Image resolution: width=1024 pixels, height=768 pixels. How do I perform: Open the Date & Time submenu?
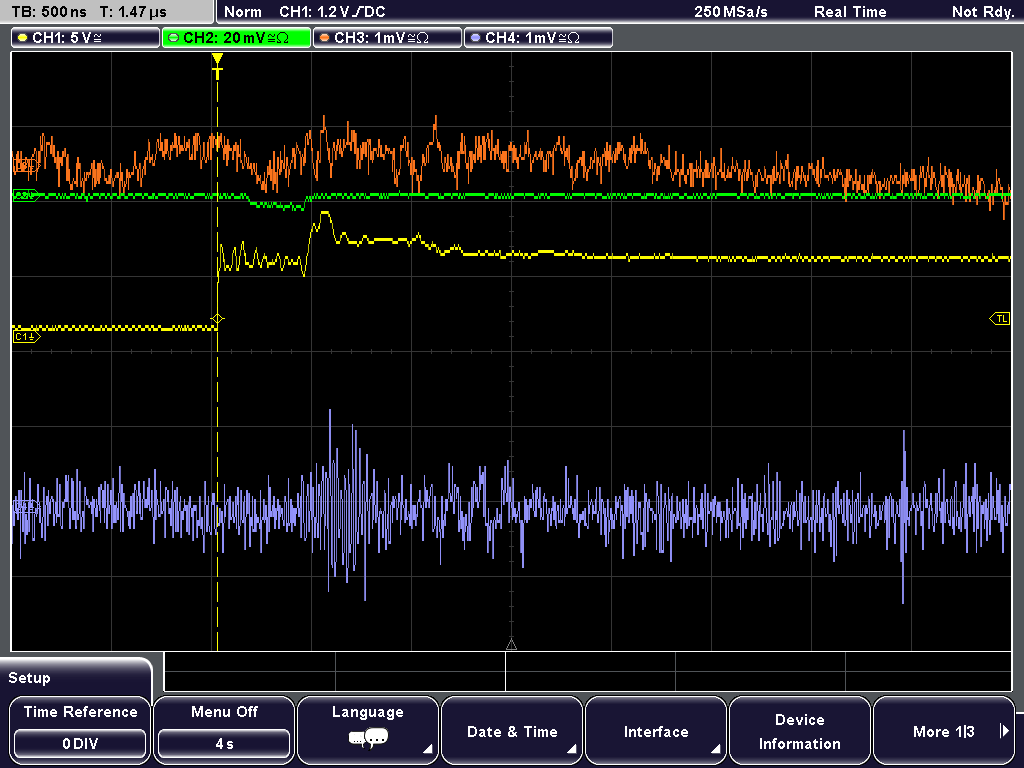(x=512, y=730)
